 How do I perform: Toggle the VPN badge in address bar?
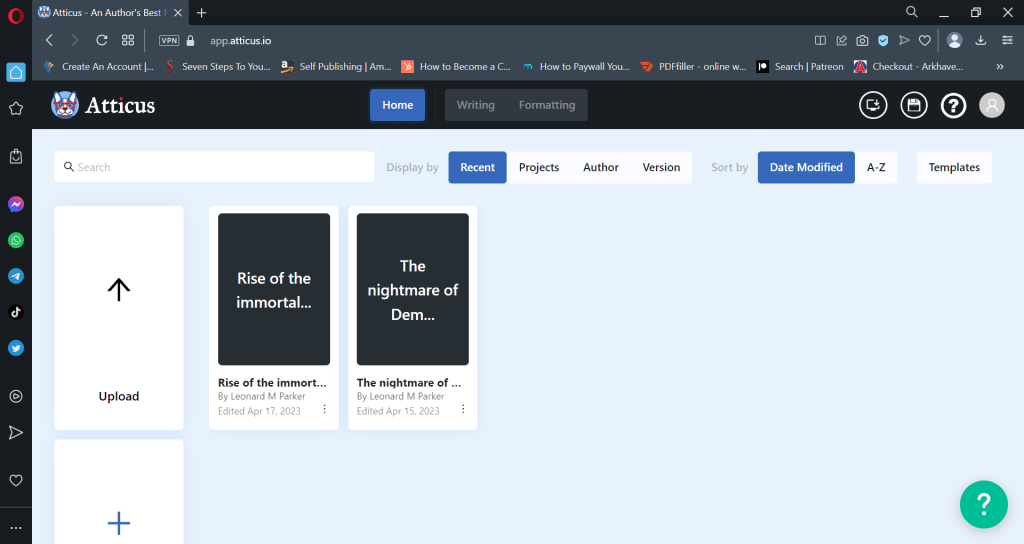(168, 41)
